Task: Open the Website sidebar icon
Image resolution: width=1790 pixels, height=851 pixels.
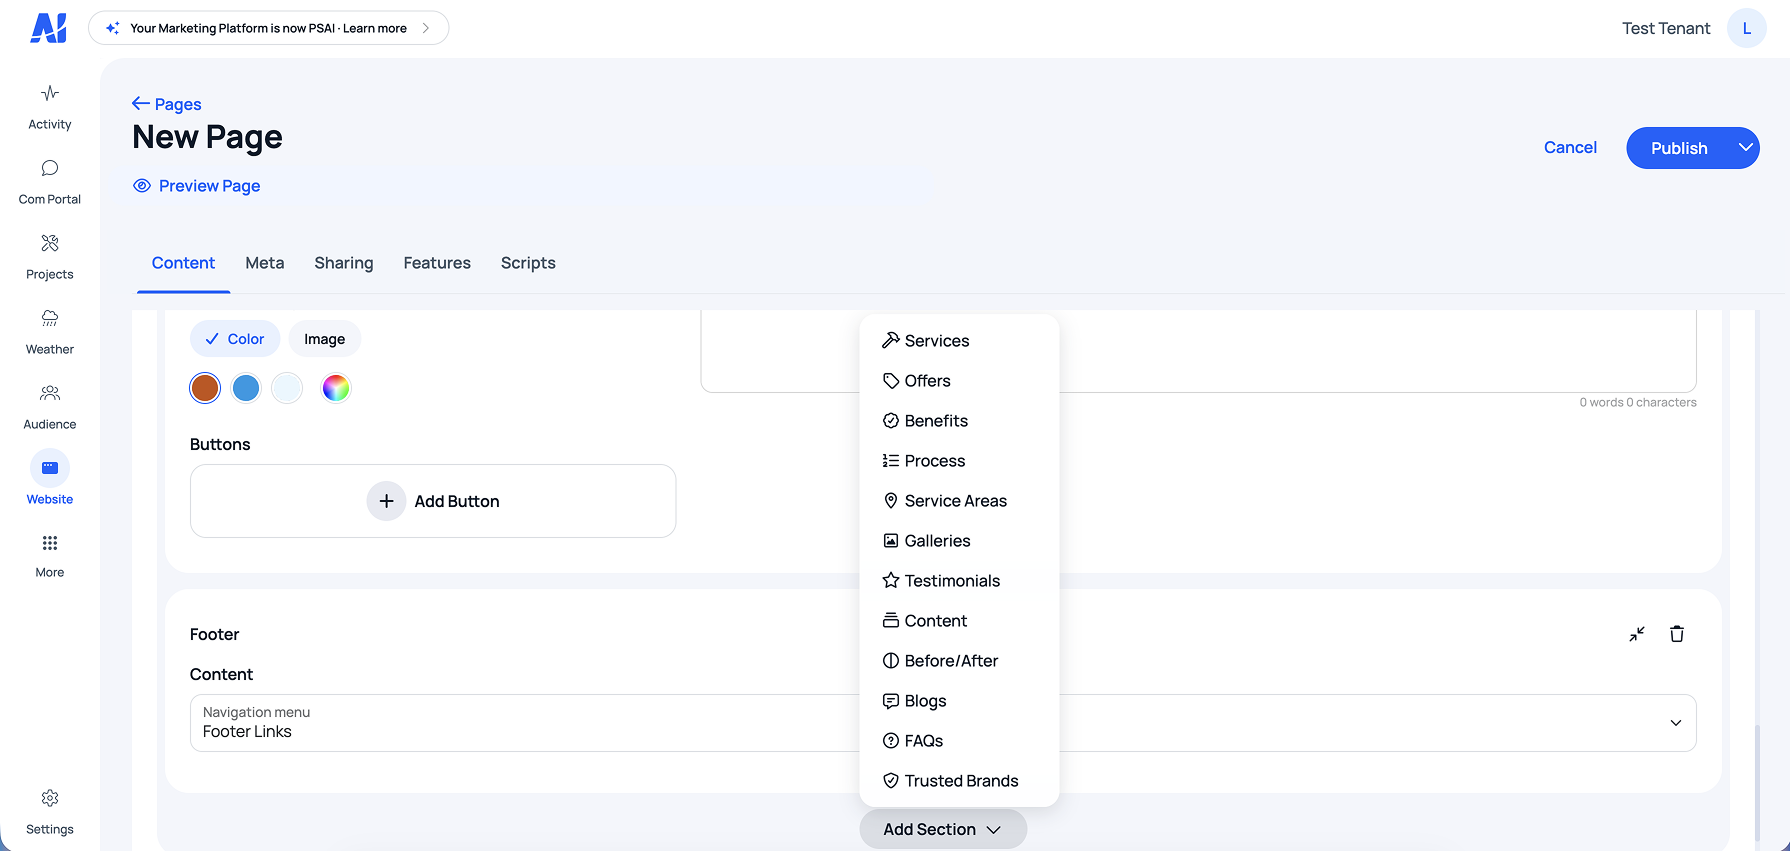Action: point(50,468)
